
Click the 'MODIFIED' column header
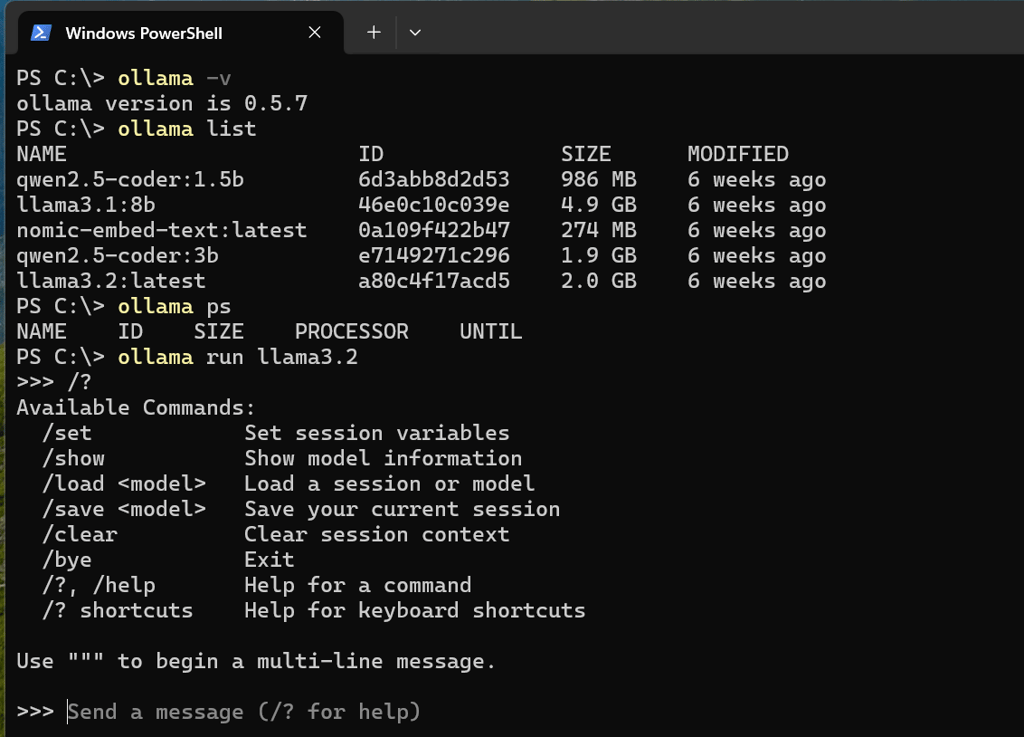click(738, 154)
